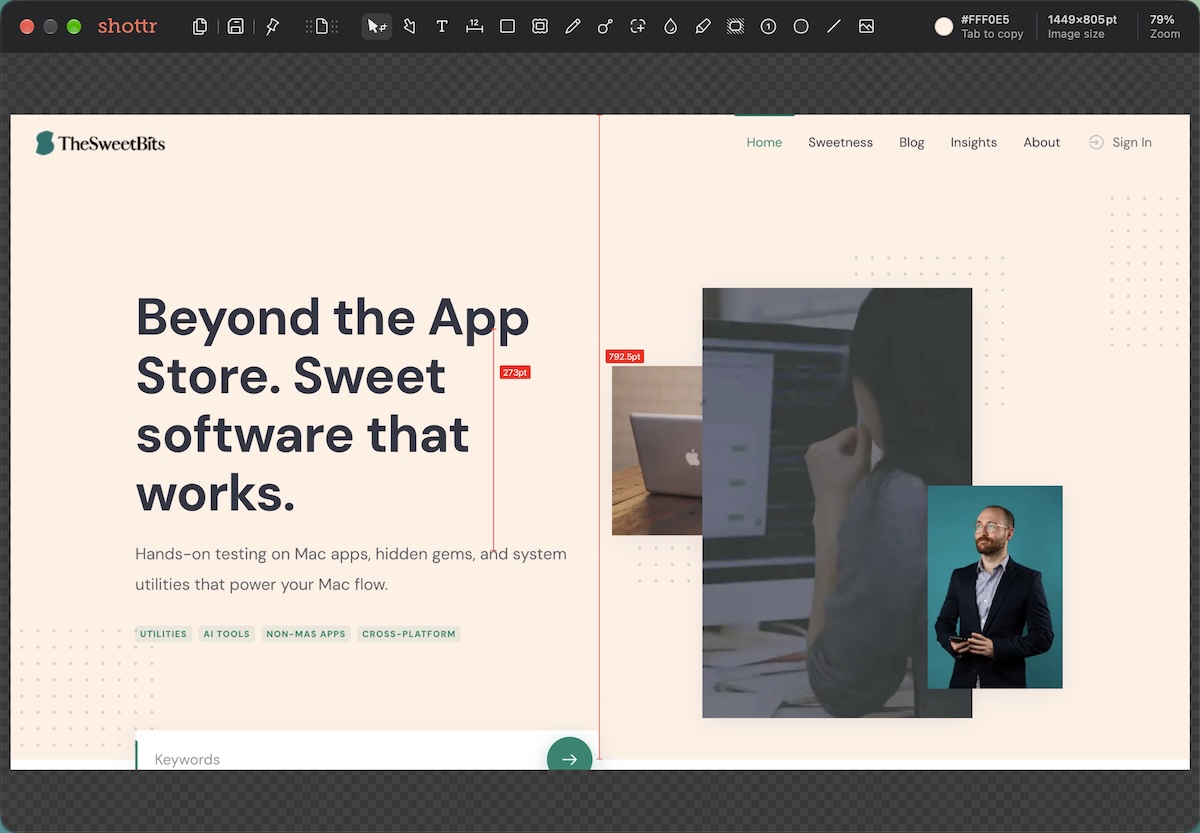This screenshot has height=833, width=1200.
Task: Select the droplet blur tool
Action: point(670,27)
